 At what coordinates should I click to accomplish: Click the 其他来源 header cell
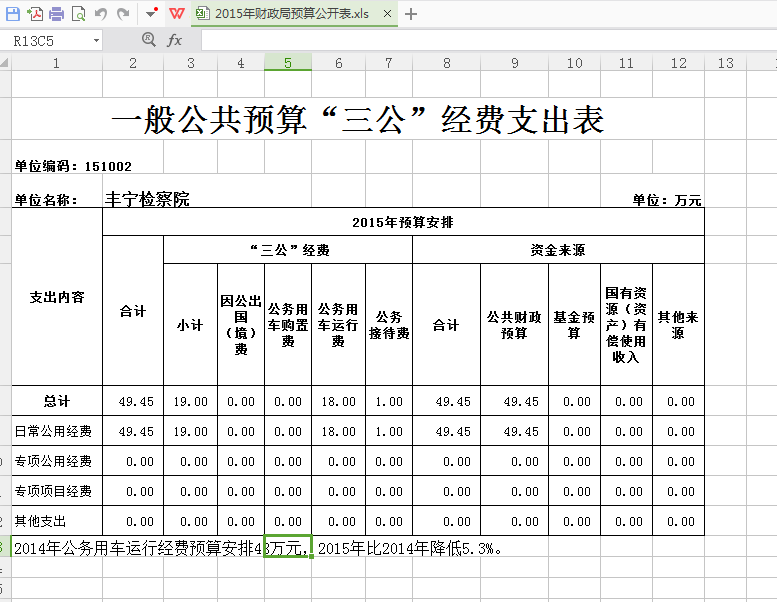(x=678, y=325)
